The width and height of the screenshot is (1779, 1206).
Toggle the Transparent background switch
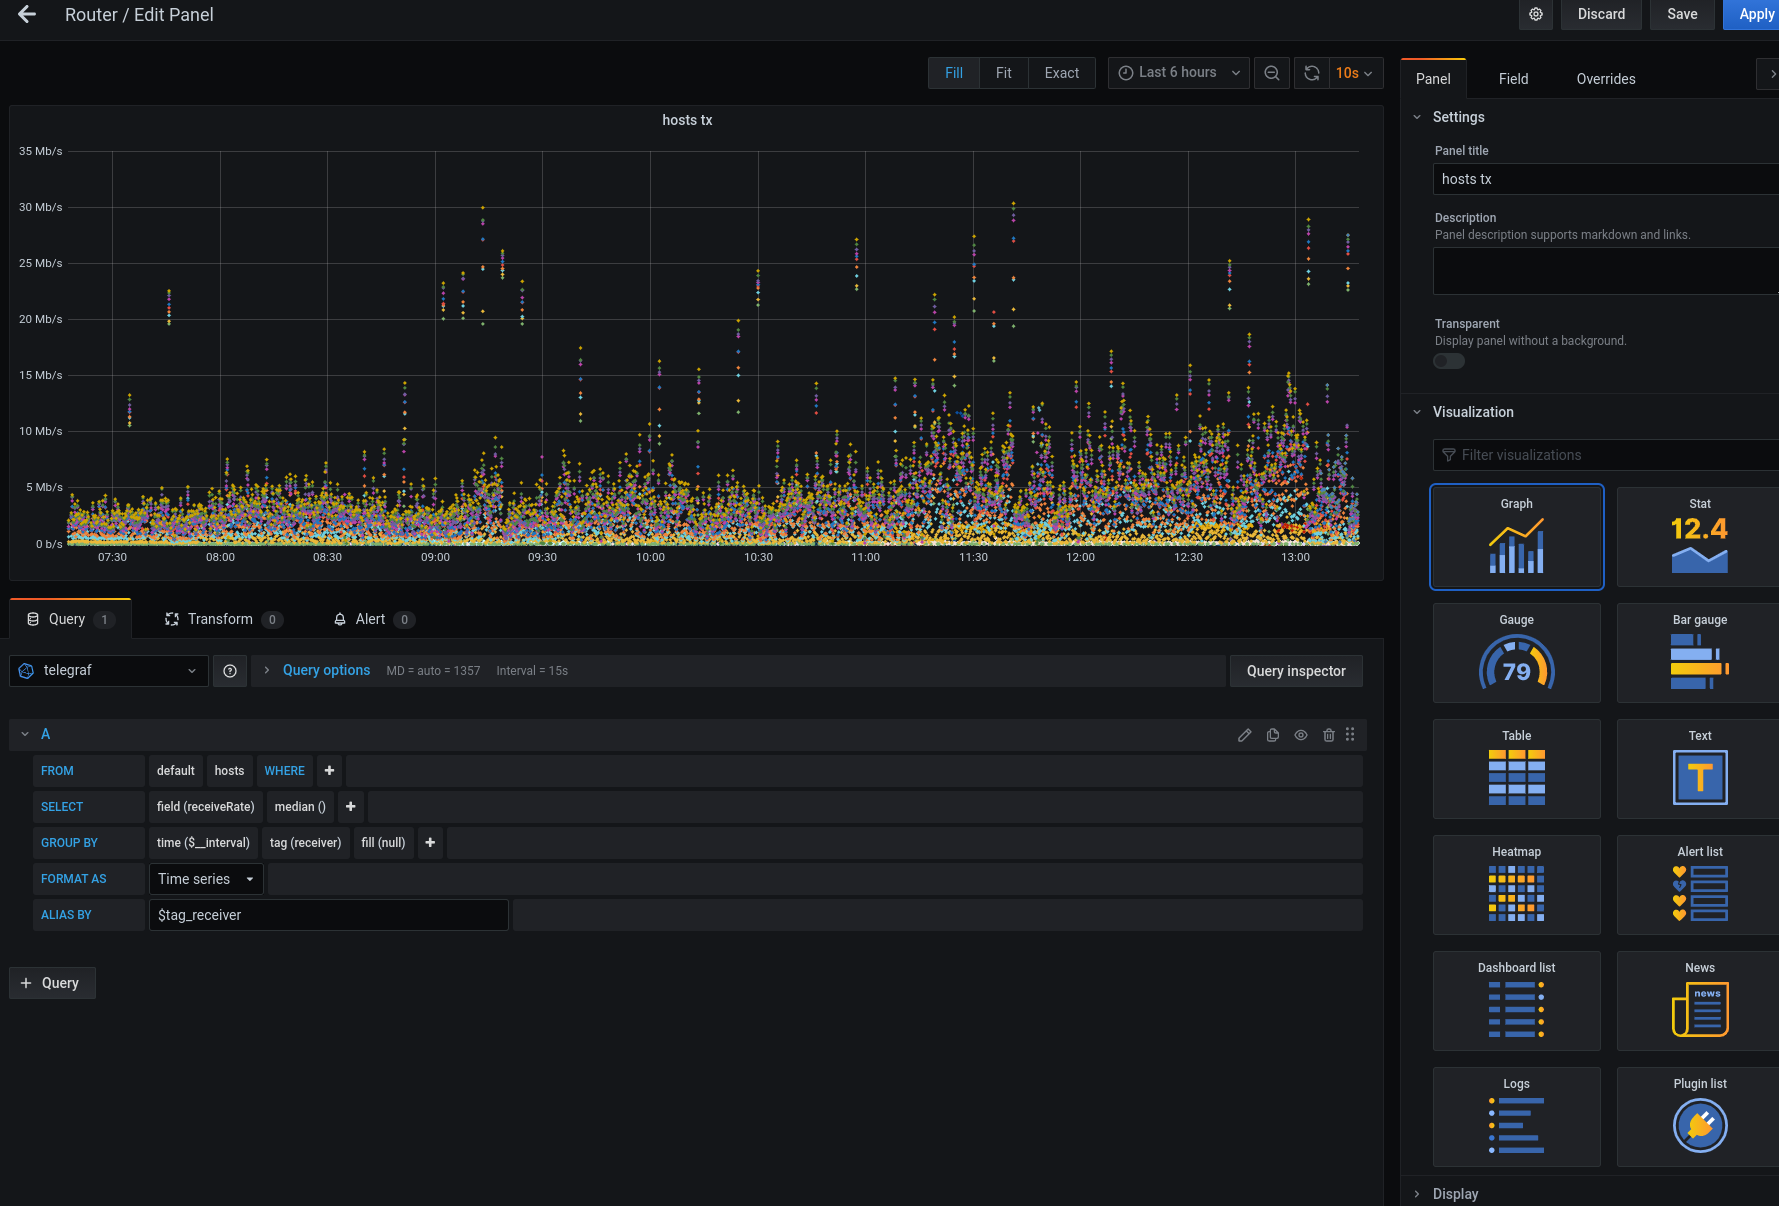pyautogui.click(x=1449, y=361)
